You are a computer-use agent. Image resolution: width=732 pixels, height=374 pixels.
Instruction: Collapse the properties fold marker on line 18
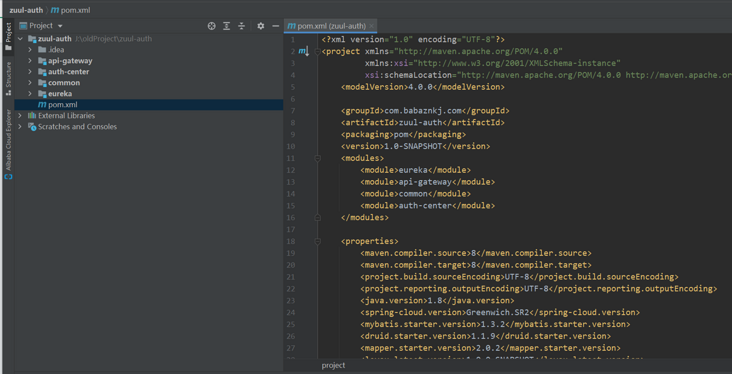[317, 241]
